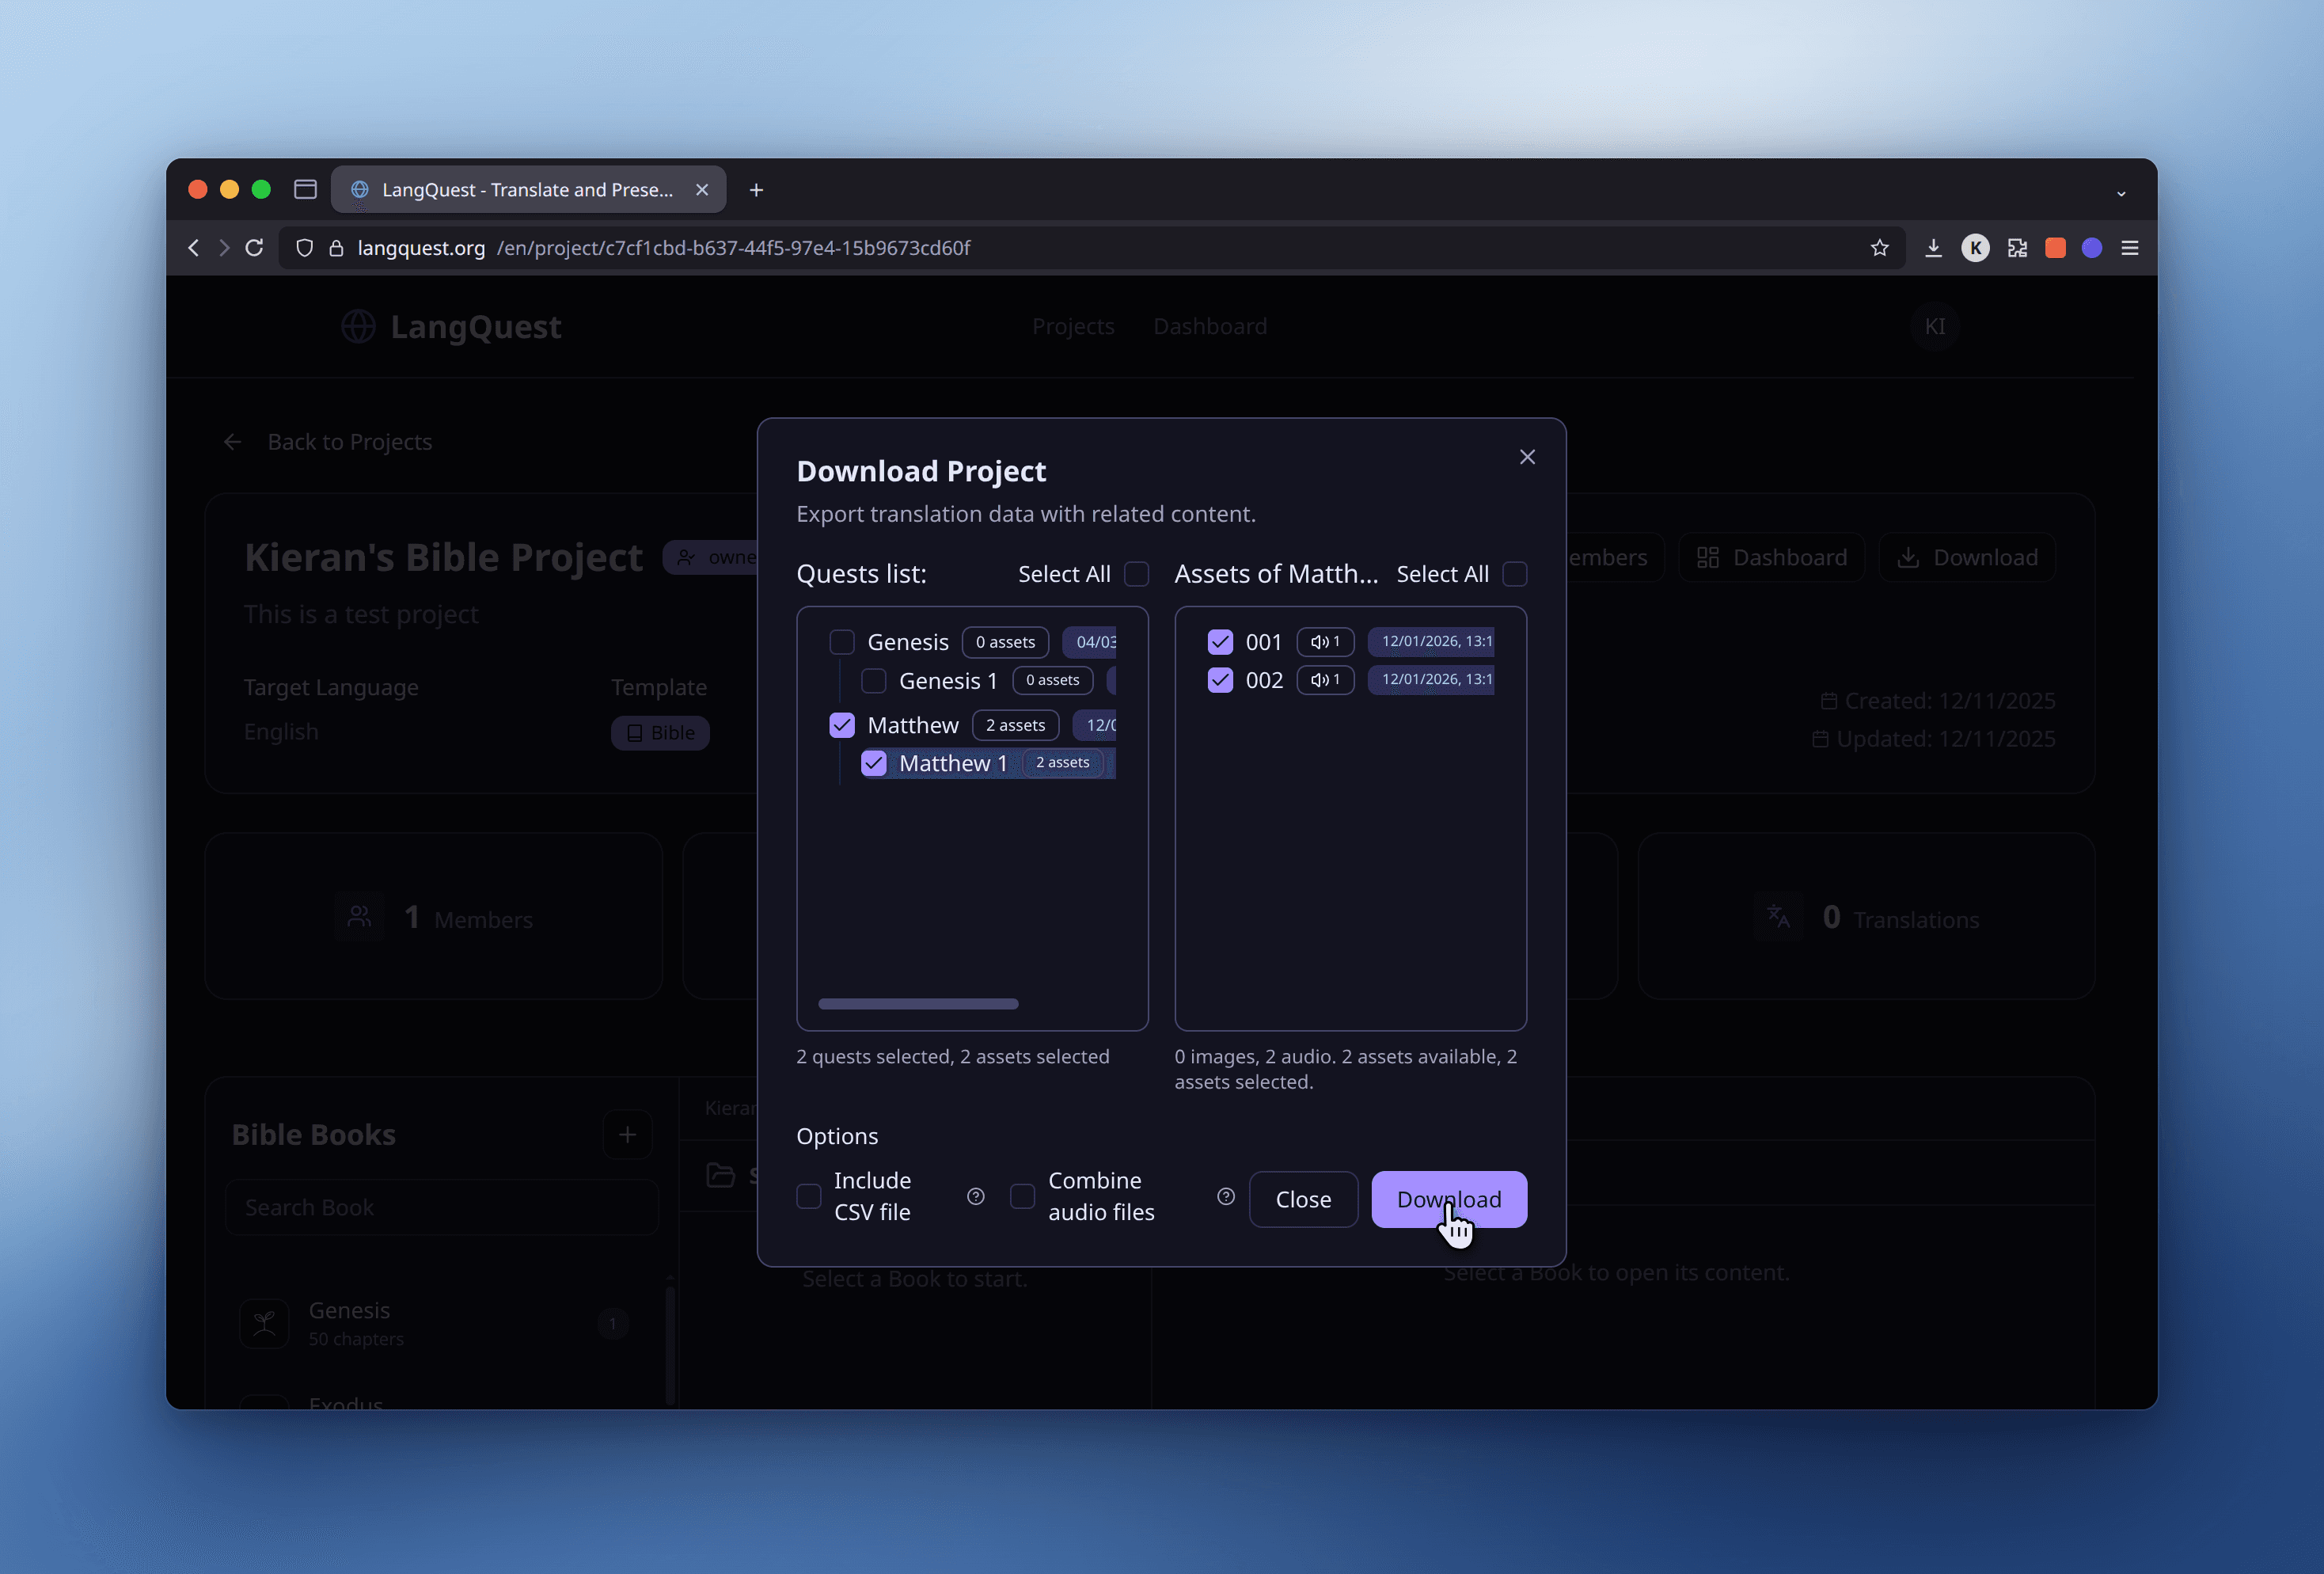
Task: Open the browser hamburger menu
Action: coord(2130,248)
